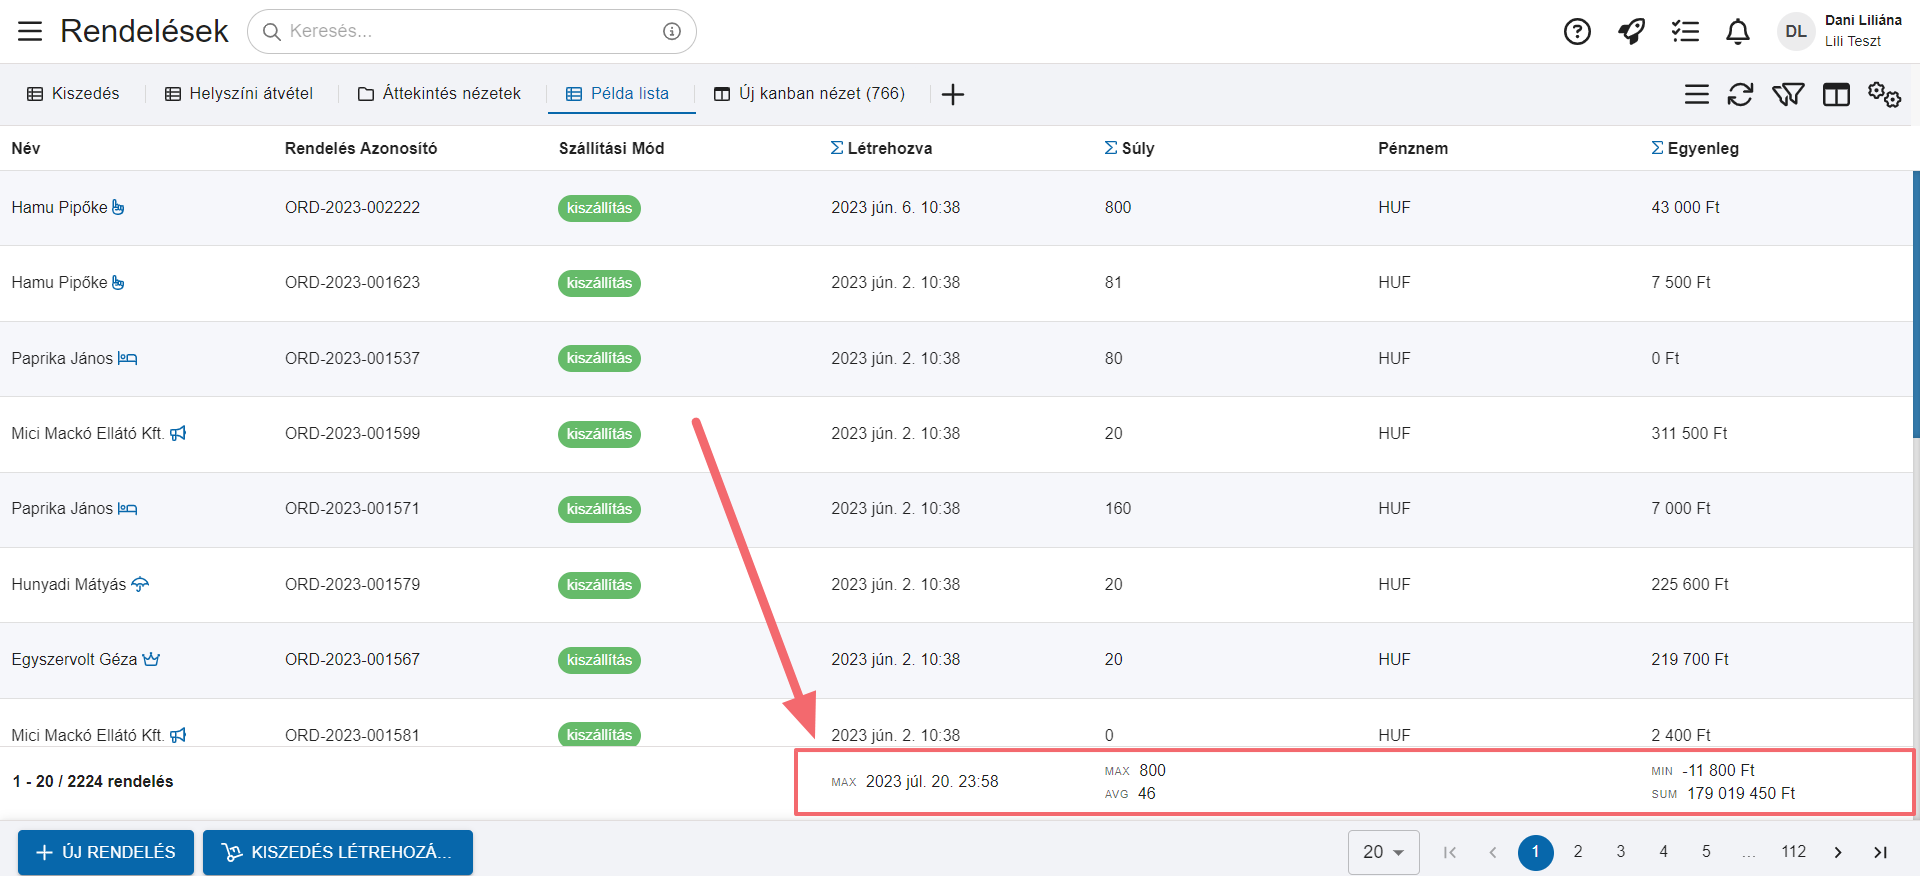
Task: Open row density menu icon
Action: click(1696, 94)
